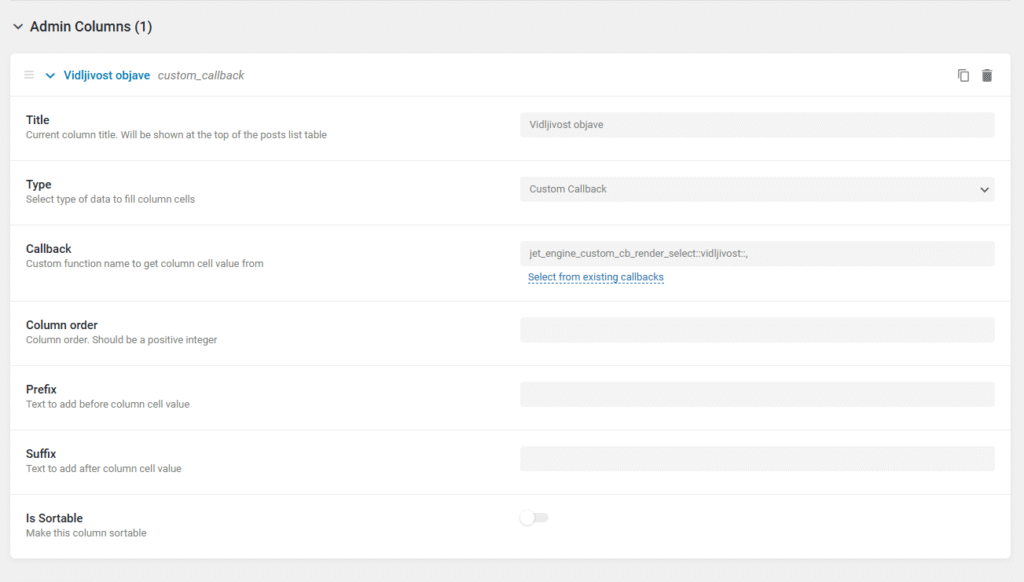The width and height of the screenshot is (1024, 582).
Task: Click the Type setting label
Action: coord(38,185)
